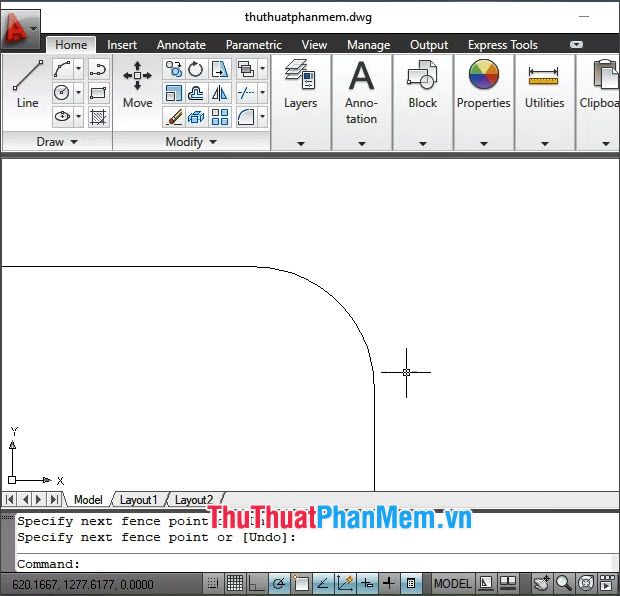Open the draw order dropdown arrow
620x596 pixels.
(x=263, y=69)
